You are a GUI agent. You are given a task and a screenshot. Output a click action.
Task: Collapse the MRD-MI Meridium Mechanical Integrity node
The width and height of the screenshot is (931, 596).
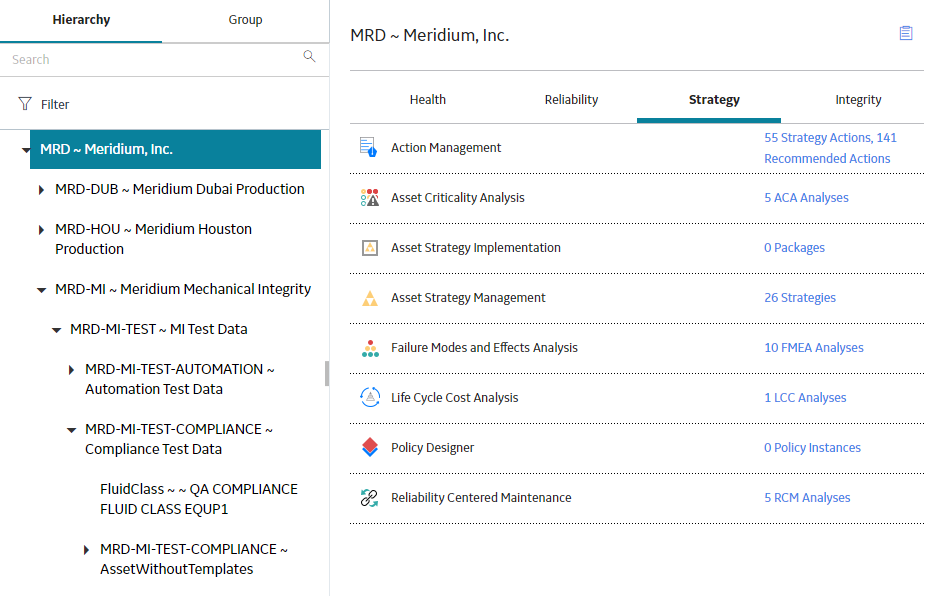coord(42,290)
